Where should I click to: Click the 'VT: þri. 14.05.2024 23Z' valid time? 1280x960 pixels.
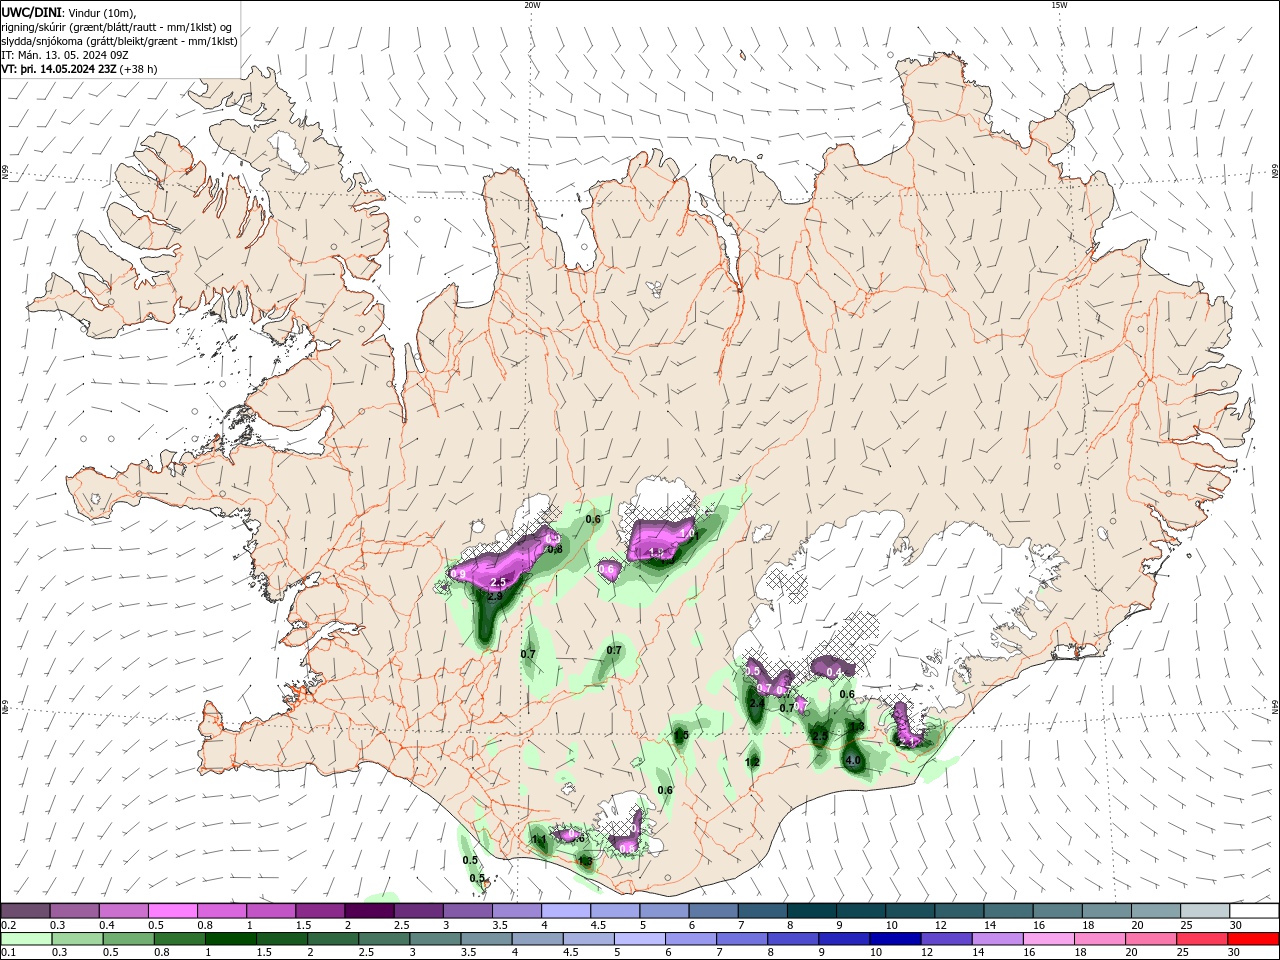pos(59,69)
